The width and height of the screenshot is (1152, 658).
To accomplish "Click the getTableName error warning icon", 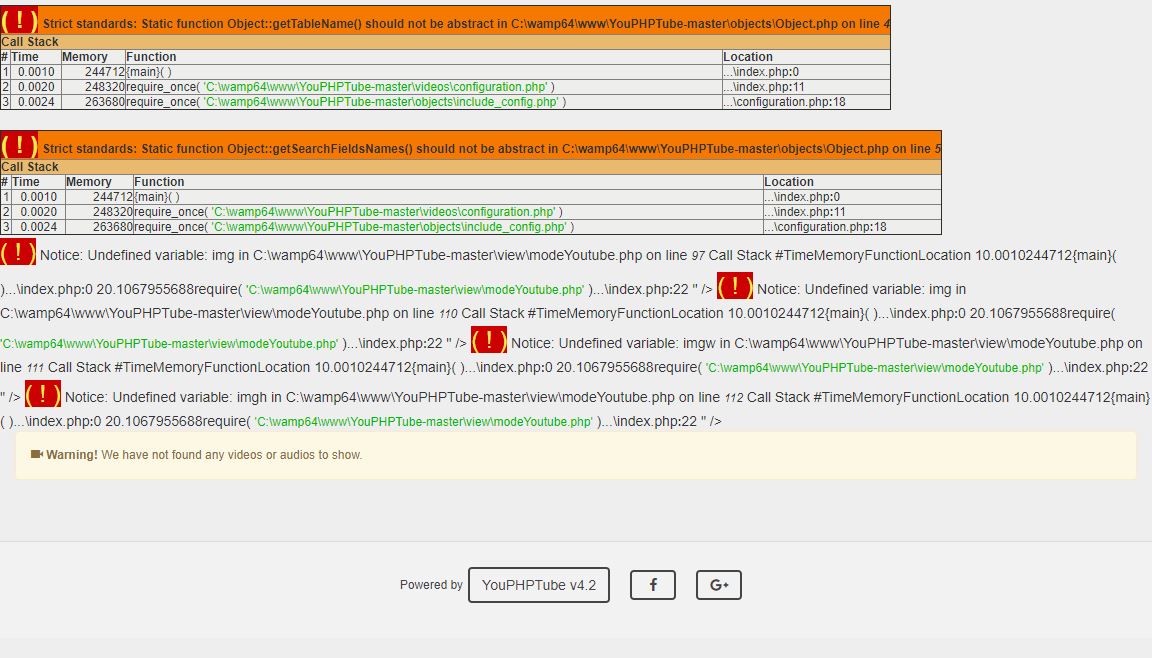I will [x=19, y=21].
